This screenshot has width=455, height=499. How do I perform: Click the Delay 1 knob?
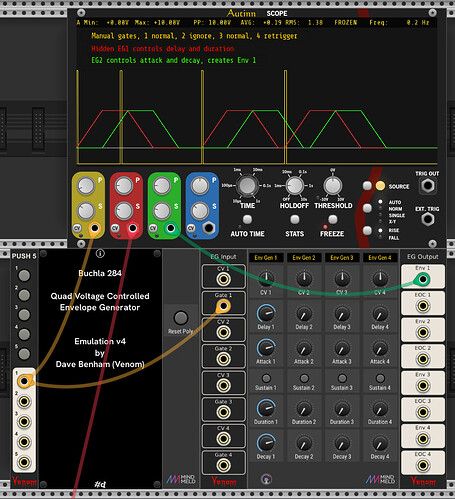pyautogui.click(x=266, y=313)
